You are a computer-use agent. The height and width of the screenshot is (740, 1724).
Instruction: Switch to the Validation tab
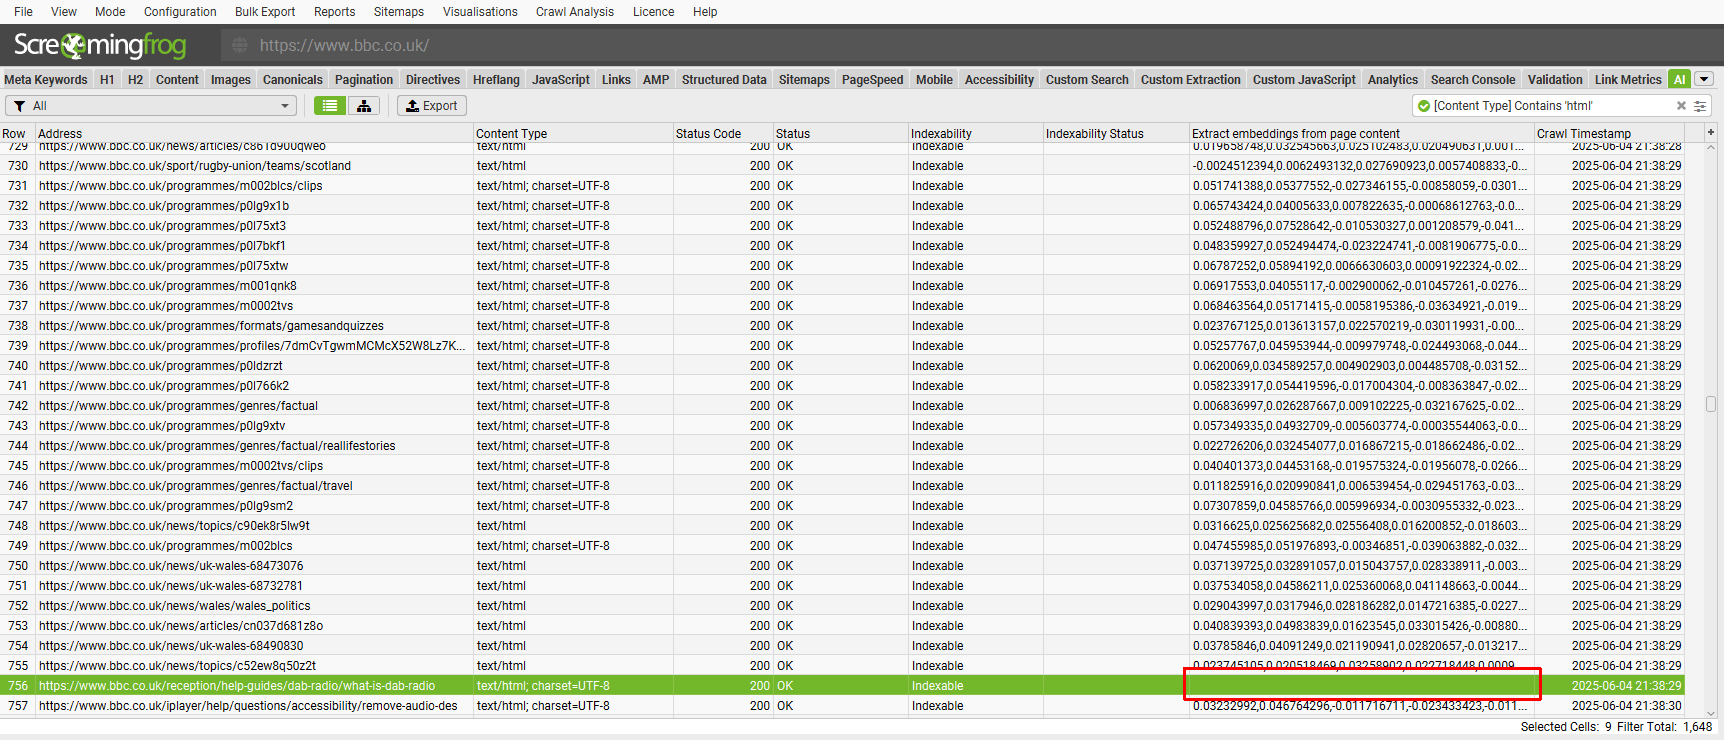[1555, 79]
